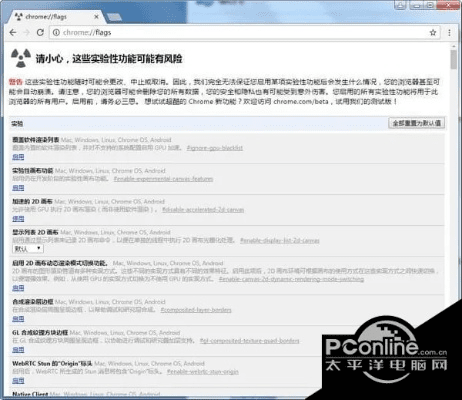
Task: Click the GL 合成纹理方块边框 flag title
Action: coord(40,333)
